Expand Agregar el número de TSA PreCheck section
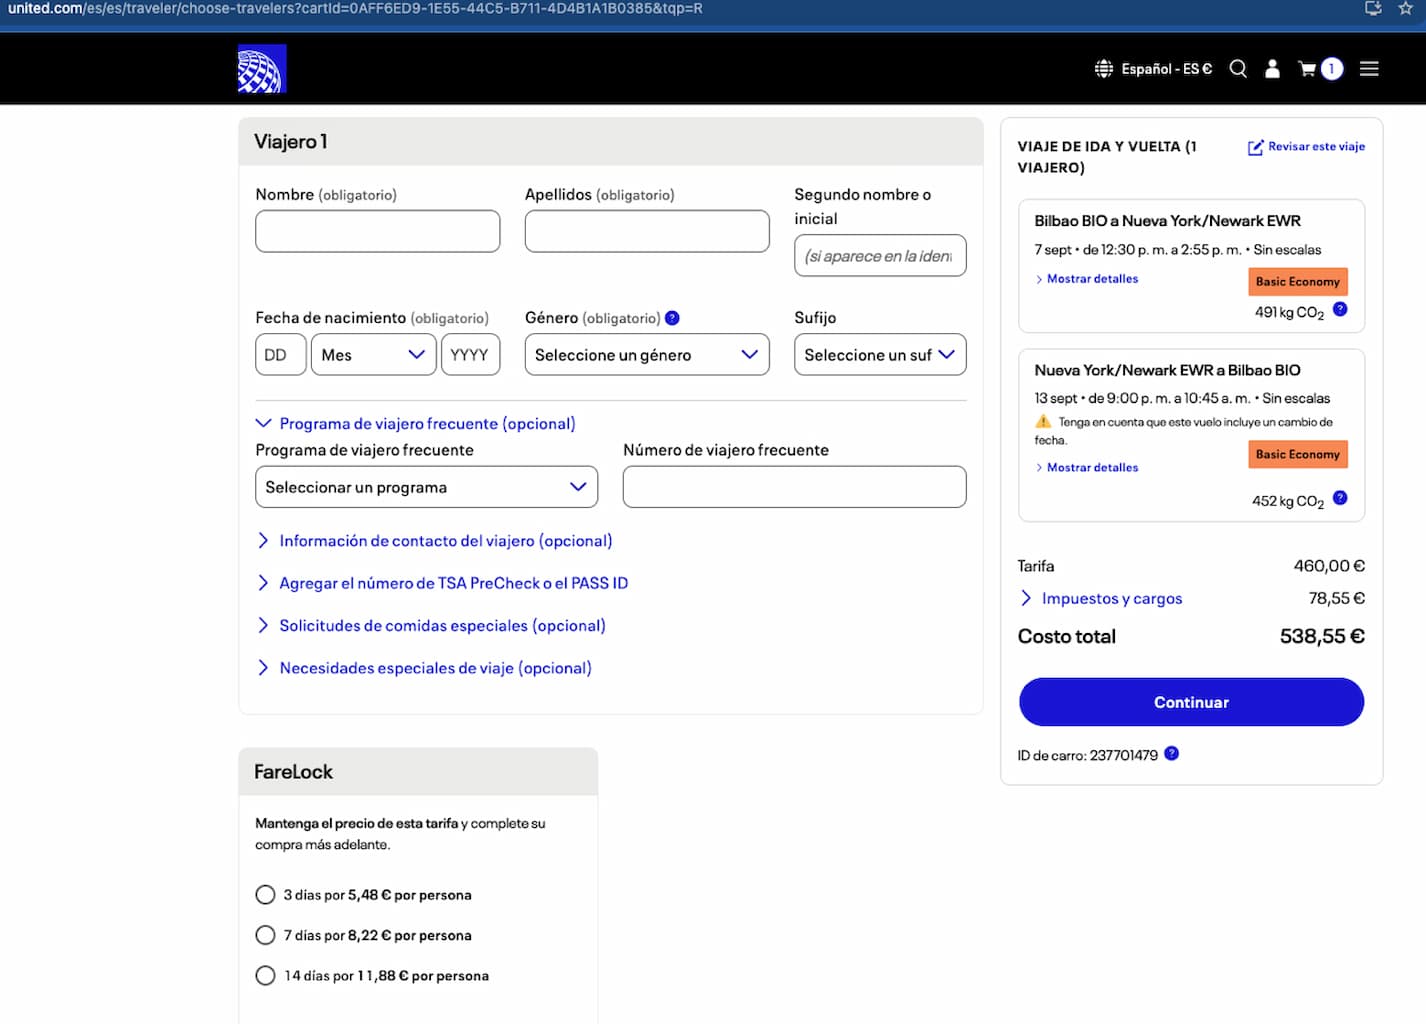This screenshot has height=1024, width=1426. [442, 583]
